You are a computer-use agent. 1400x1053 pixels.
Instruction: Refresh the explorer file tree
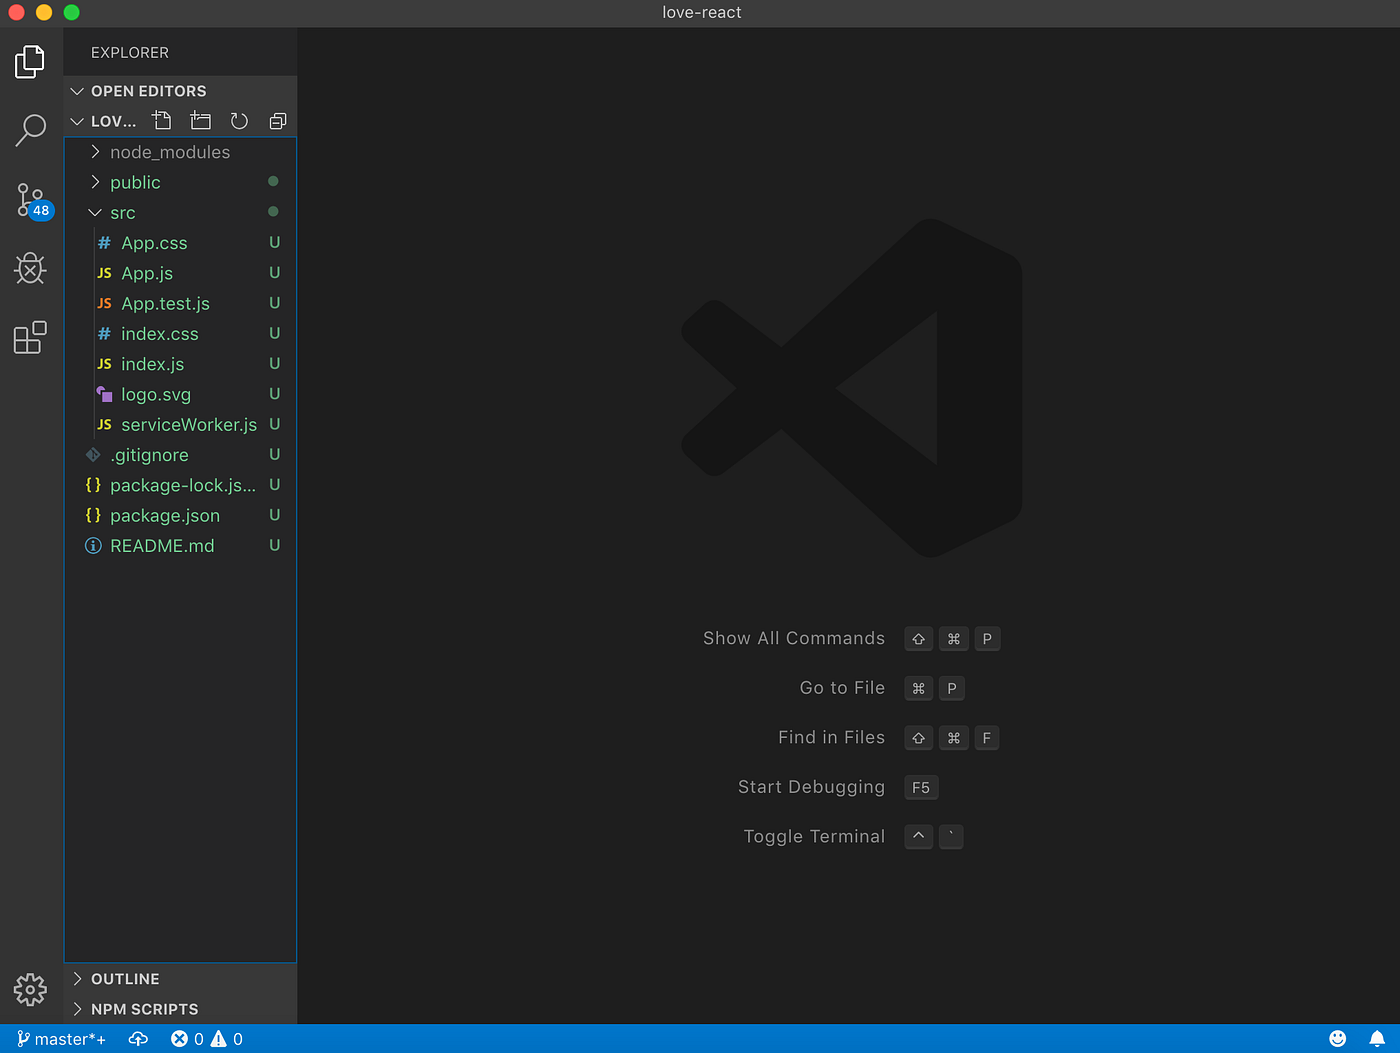[239, 121]
